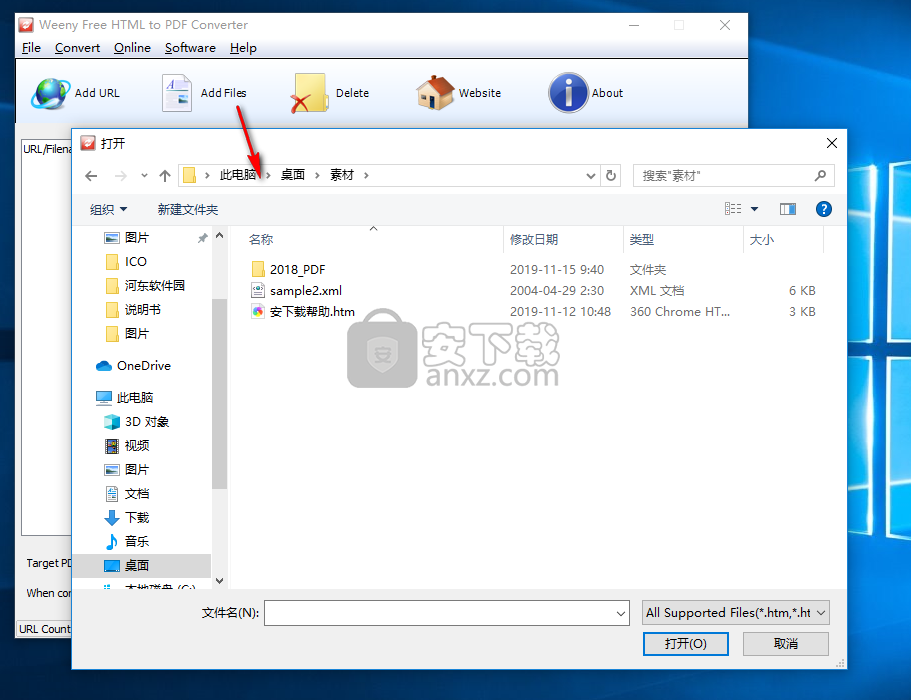Click 桌面 in the breadcrumb path
The height and width of the screenshot is (700, 911).
point(293,175)
